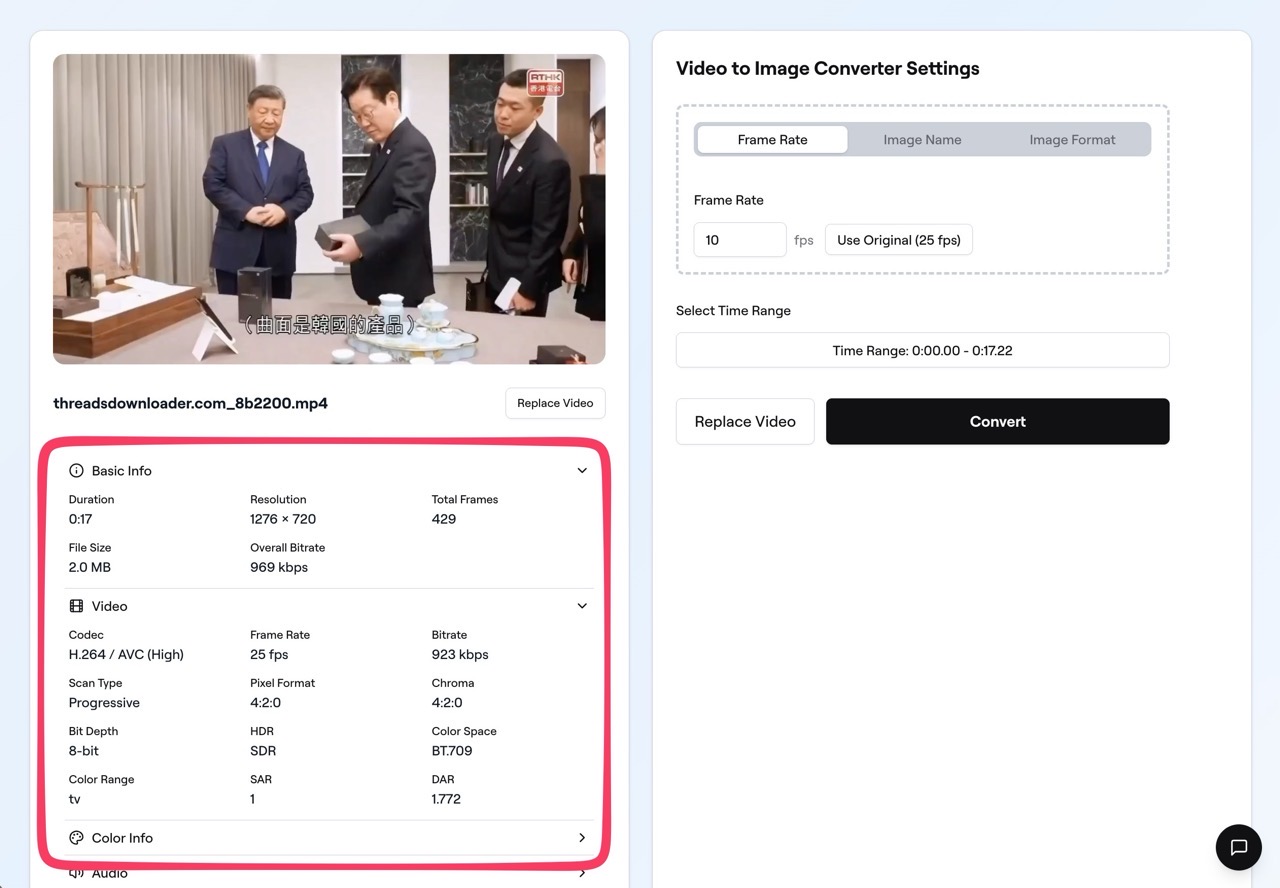Focus the frame rate fps input field
Viewport: 1280px width, 888px height.
(x=739, y=240)
